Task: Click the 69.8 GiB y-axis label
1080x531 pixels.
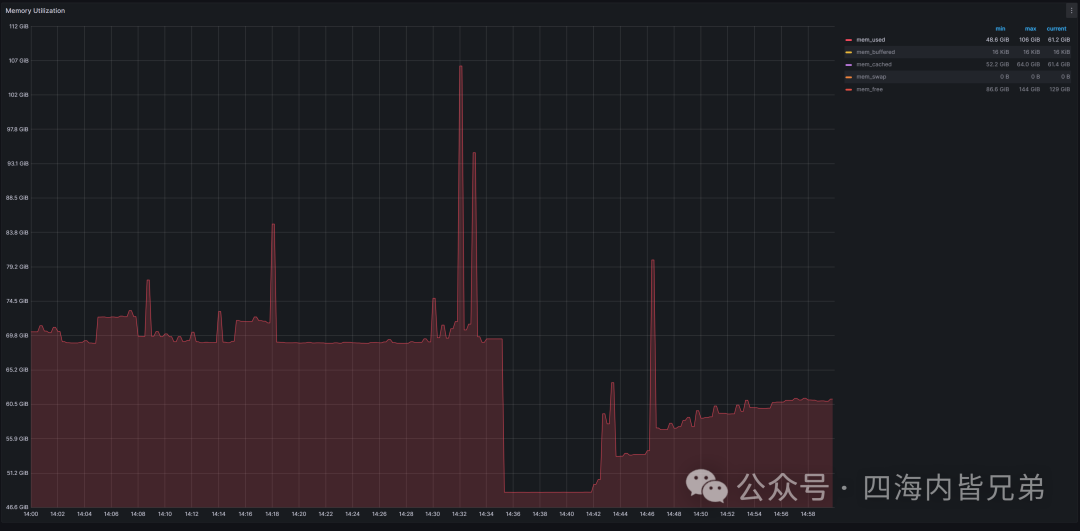Action: pos(19,335)
